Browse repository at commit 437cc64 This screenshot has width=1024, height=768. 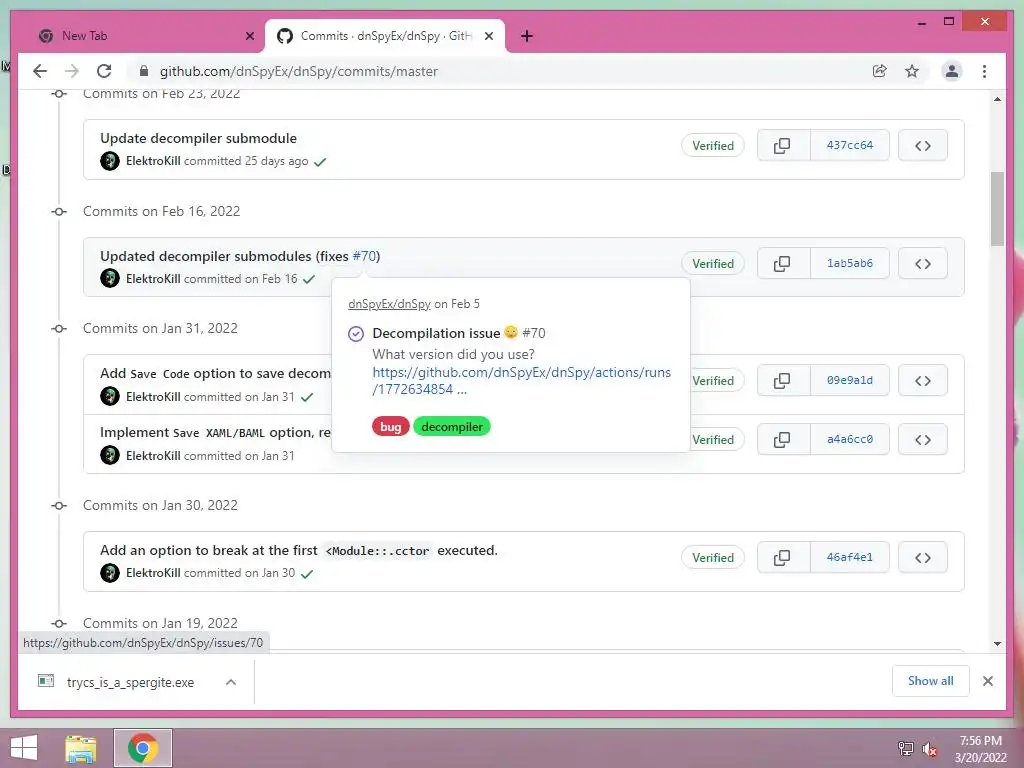923,146
